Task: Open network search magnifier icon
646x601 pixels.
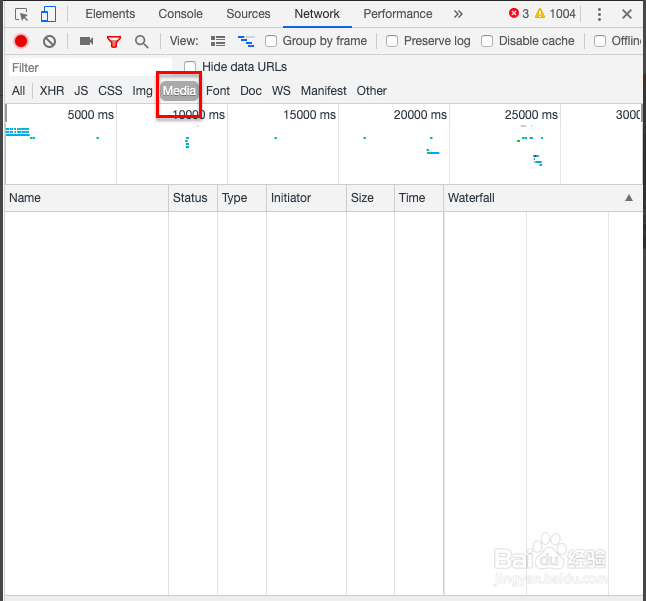Action: click(x=141, y=42)
